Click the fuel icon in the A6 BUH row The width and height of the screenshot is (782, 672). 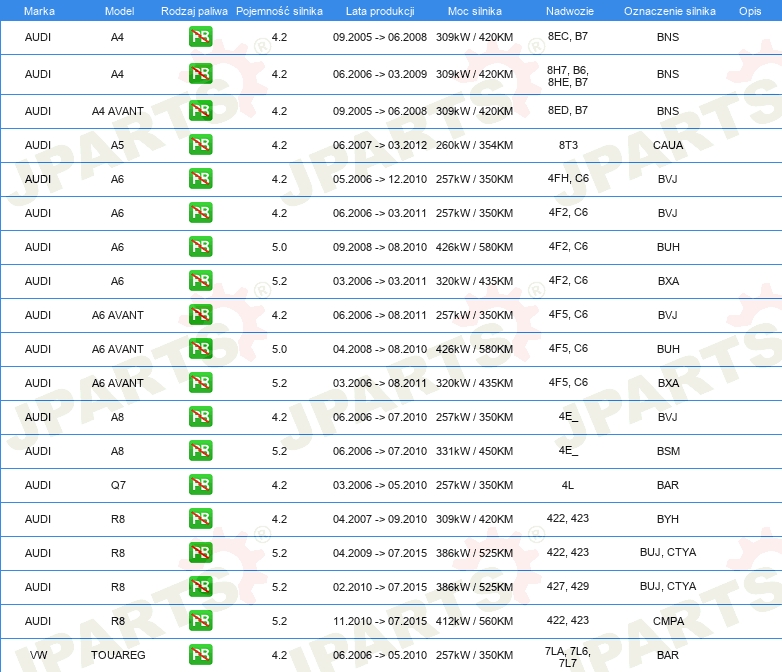(x=200, y=246)
